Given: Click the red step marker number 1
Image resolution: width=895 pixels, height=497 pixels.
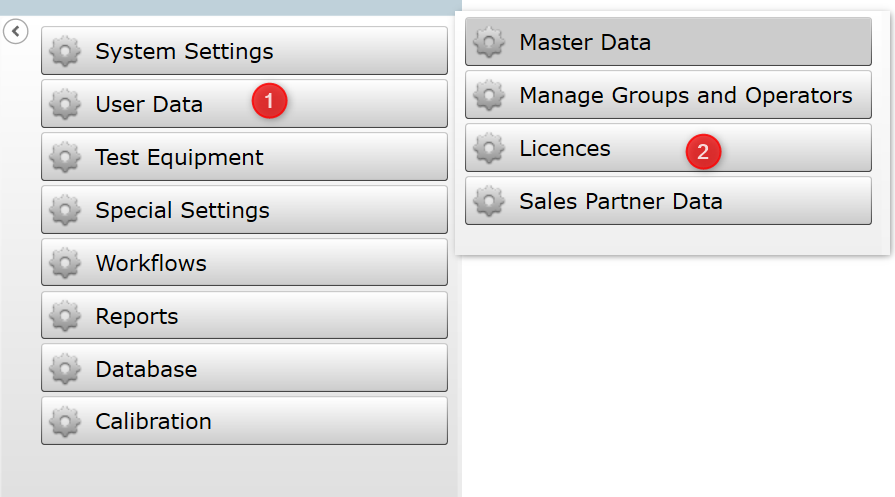Looking at the screenshot, I should pyautogui.click(x=269, y=101).
